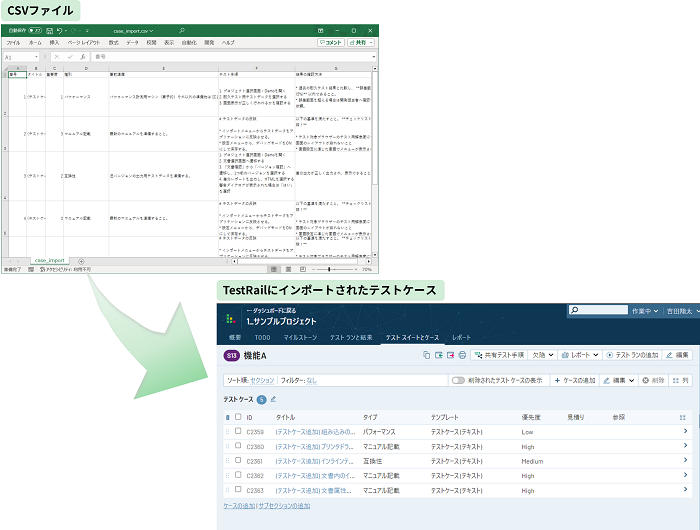The height and width of the screenshot is (530, 700).
Task: Open case C2361 with its right arrow
Action: click(685, 460)
